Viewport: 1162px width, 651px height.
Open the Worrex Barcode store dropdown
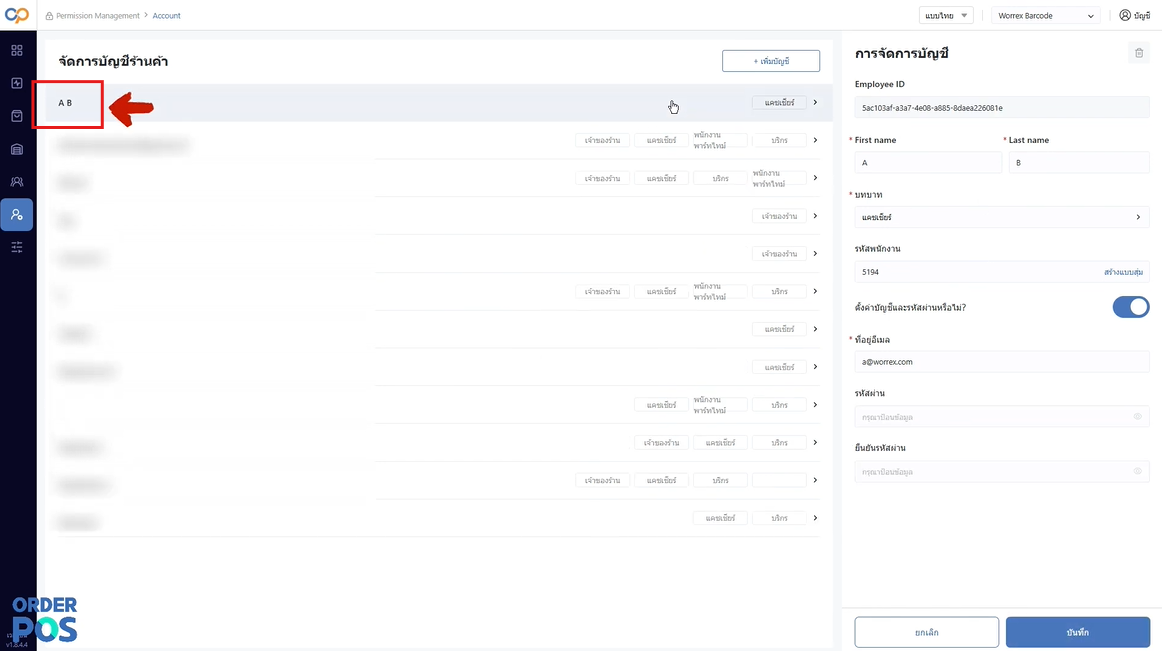coord(1046,16)
